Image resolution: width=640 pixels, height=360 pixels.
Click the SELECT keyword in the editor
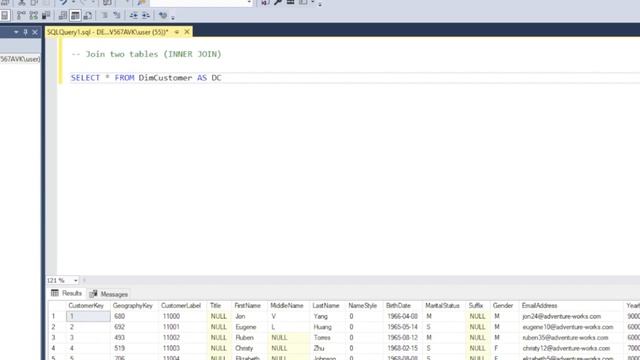(85, 78)
